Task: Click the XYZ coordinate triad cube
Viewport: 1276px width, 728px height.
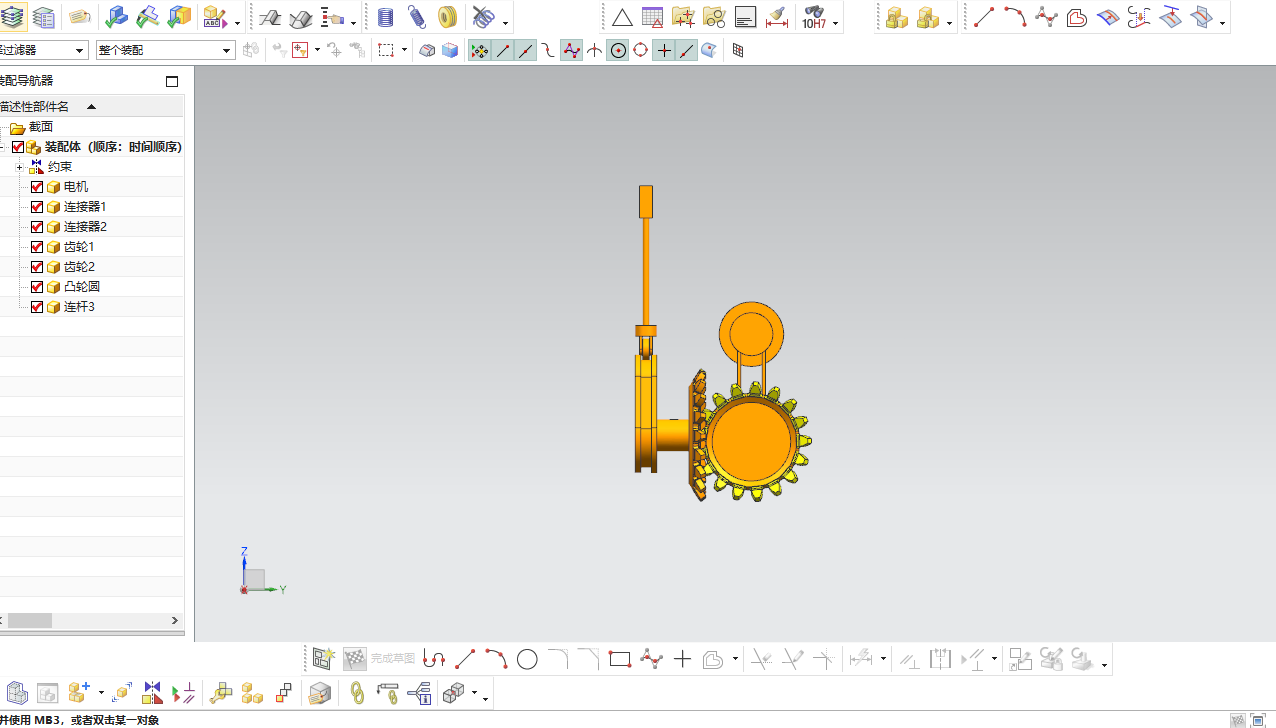Action: click(255, 579)
